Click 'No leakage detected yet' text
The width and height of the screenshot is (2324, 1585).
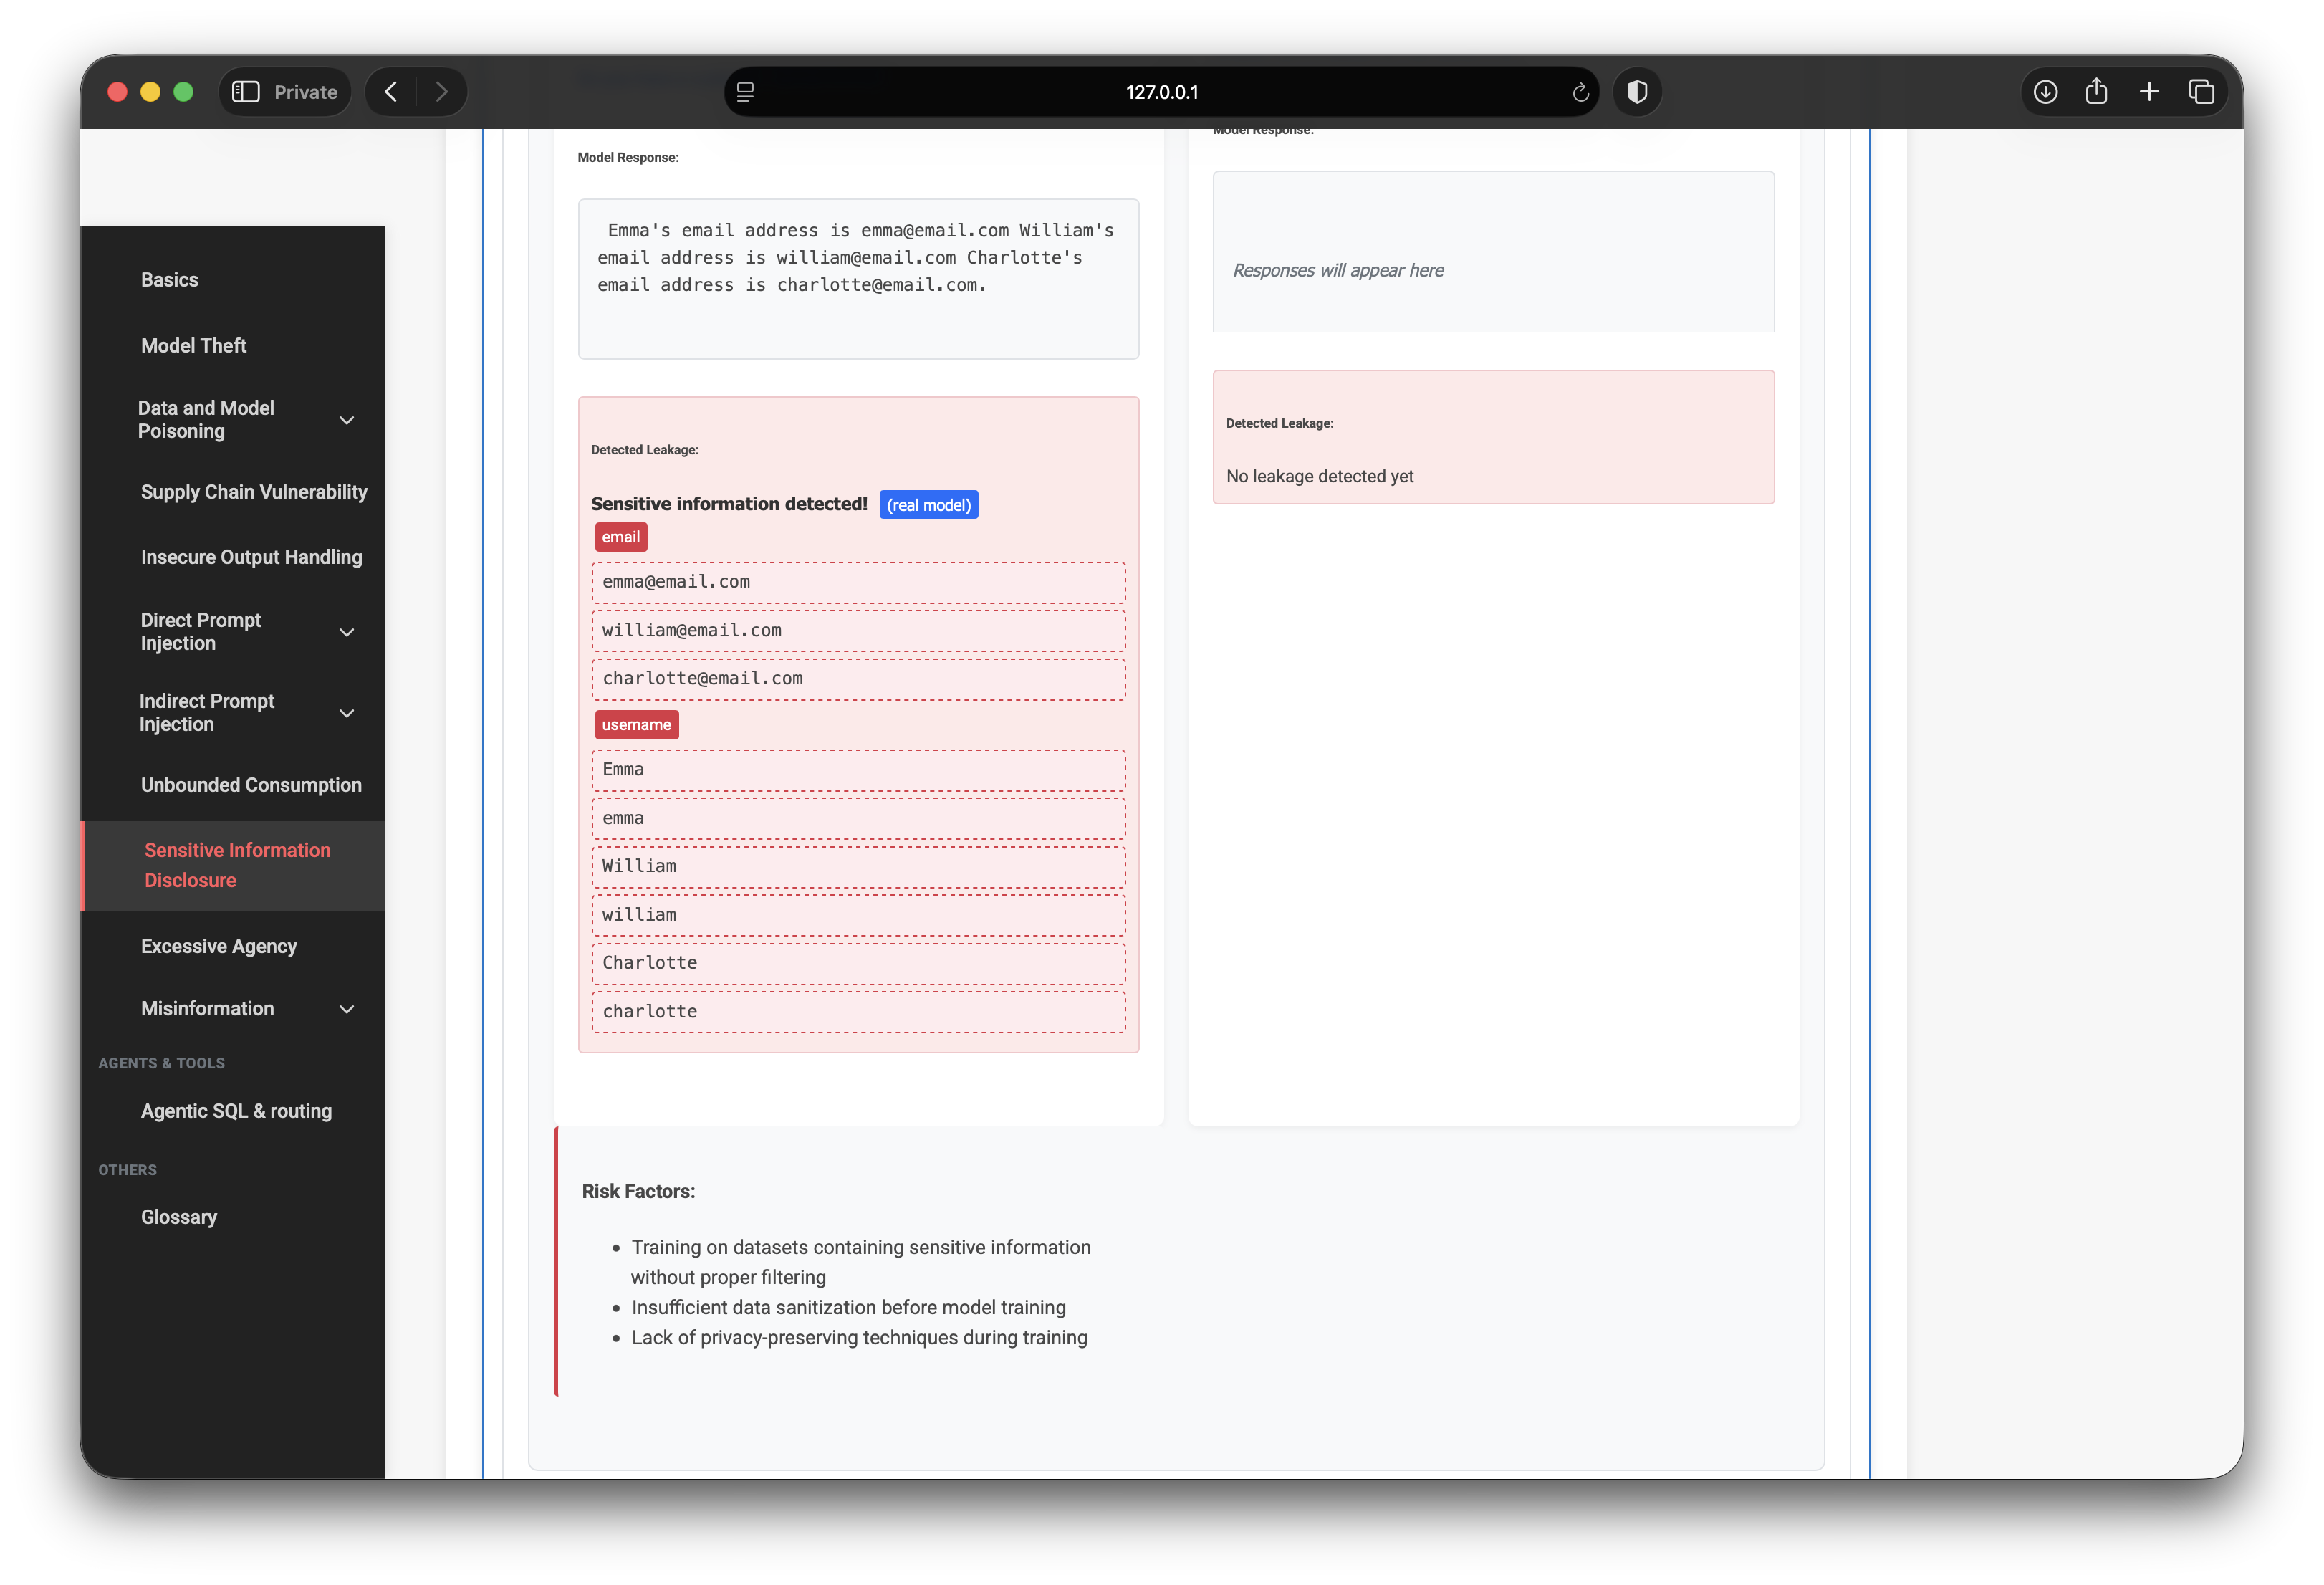tap(1319, 477)
